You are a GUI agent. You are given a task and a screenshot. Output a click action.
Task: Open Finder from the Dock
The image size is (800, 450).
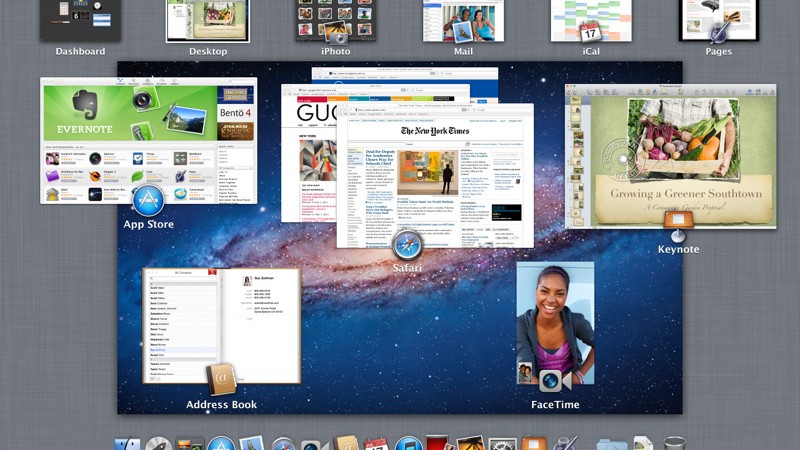pyautogui.click(x=128, y=444)
